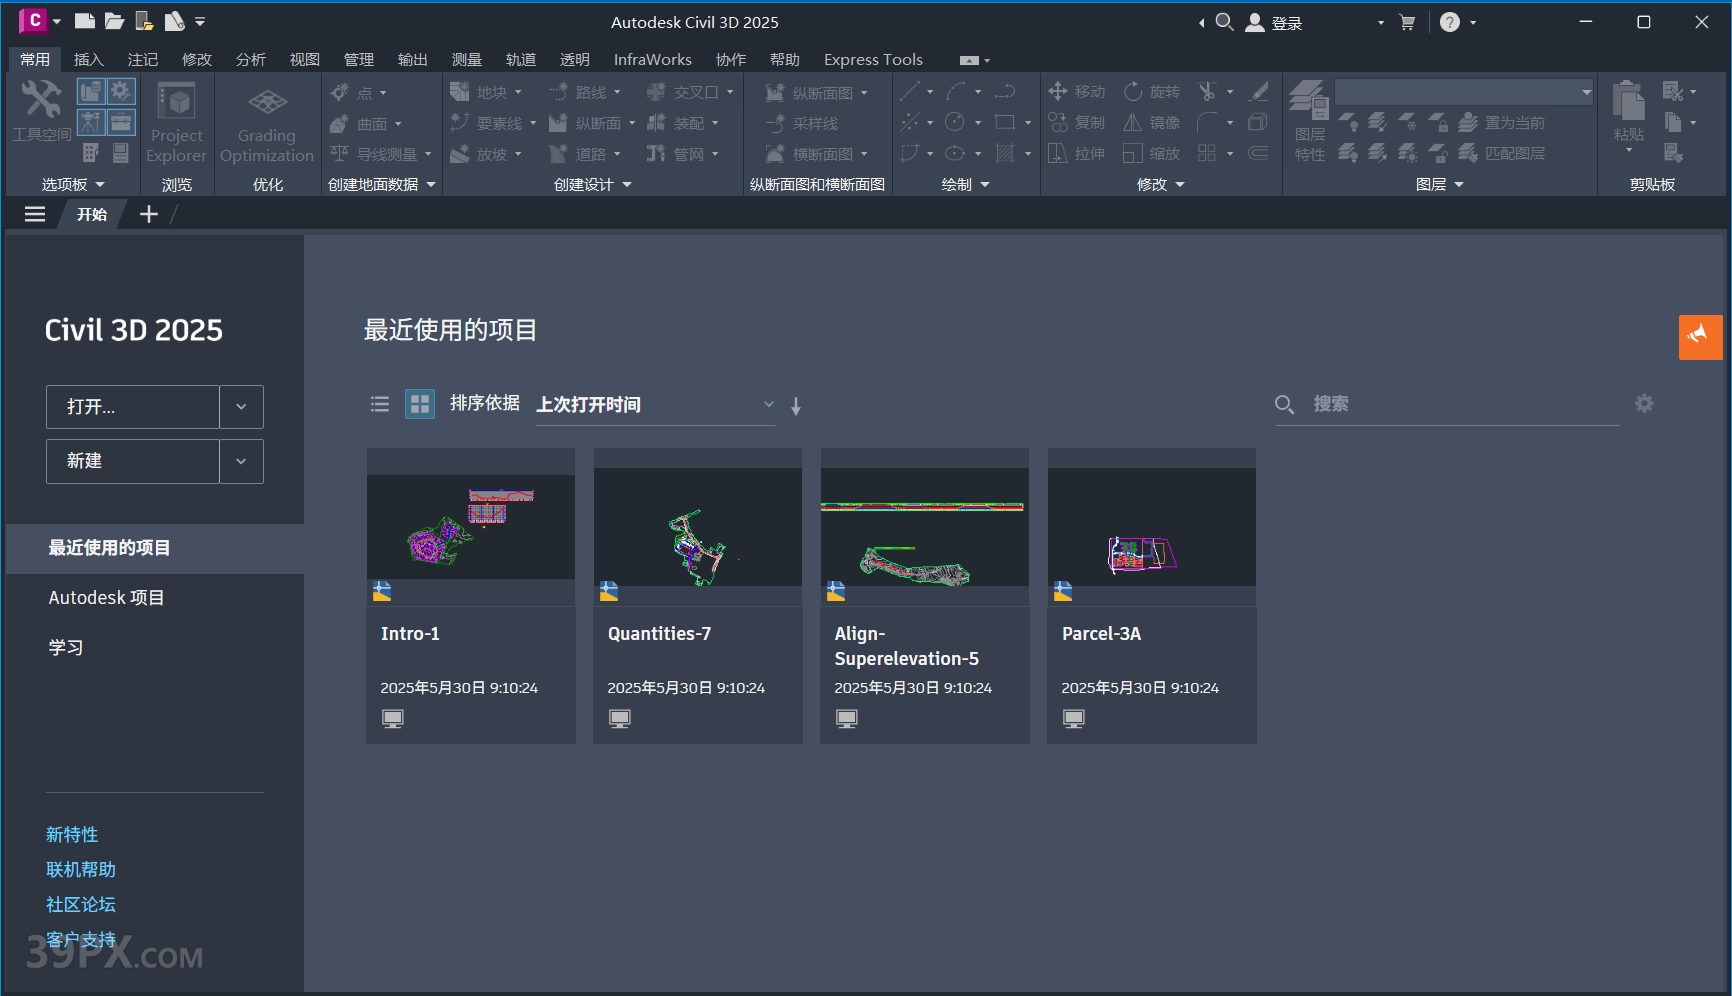Open the Express Tools ribbon tab
Viewport: 1732px width, 996px height.
873,59
